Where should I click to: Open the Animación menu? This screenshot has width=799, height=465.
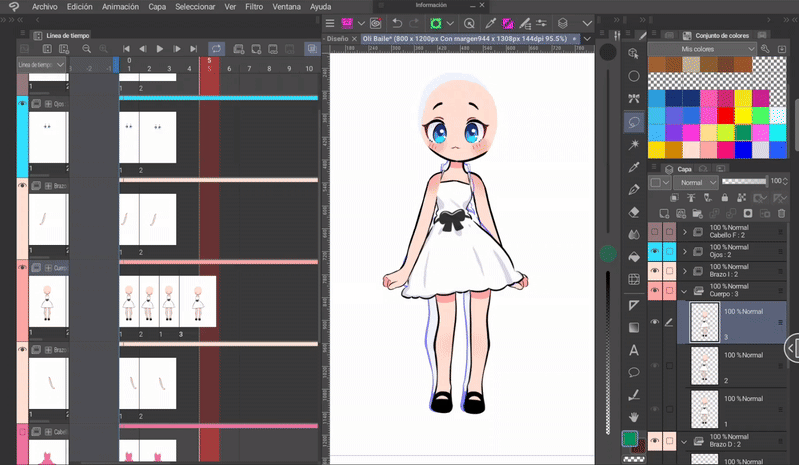coord(120,6)
